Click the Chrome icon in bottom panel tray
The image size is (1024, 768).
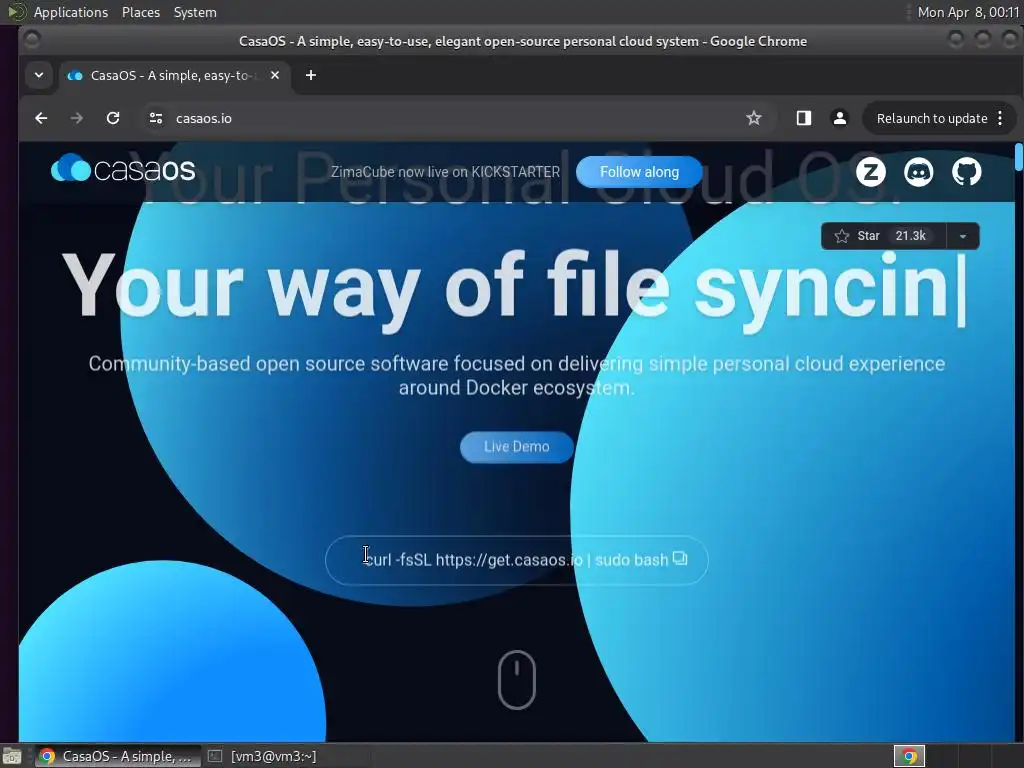coord(909,756)
